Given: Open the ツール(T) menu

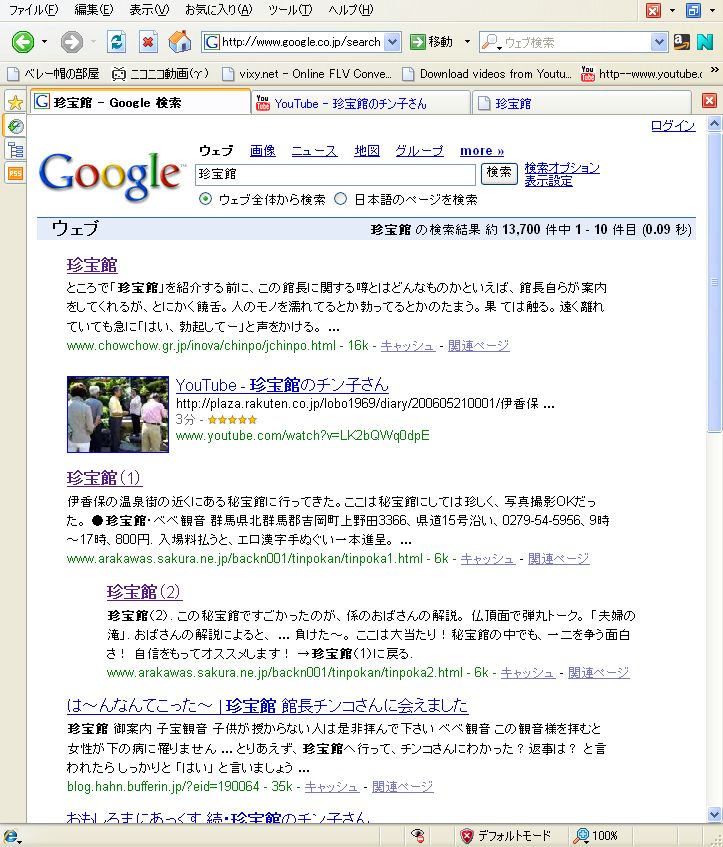Looking at the screenshot, I should click(x=290, y=10).
